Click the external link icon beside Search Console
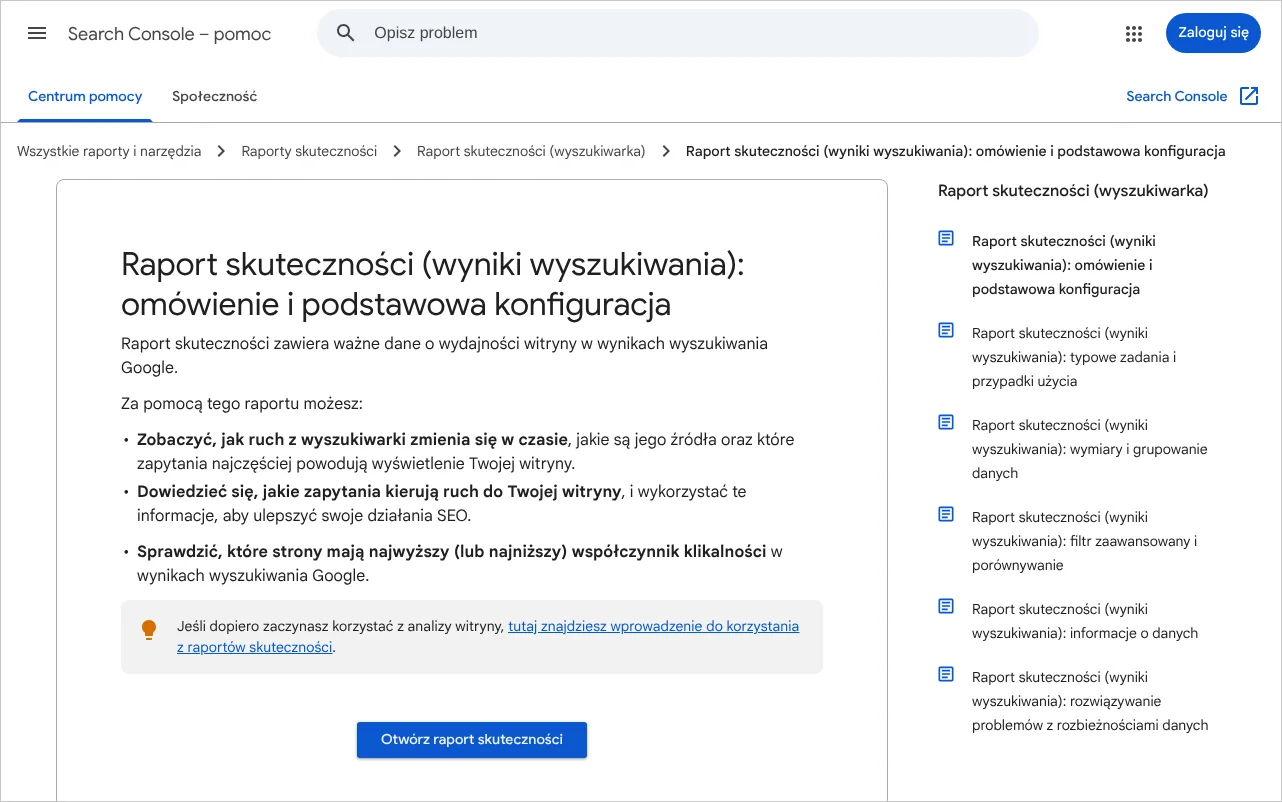This screenshot has height=802, width=1282. (x=1249, y=96)
